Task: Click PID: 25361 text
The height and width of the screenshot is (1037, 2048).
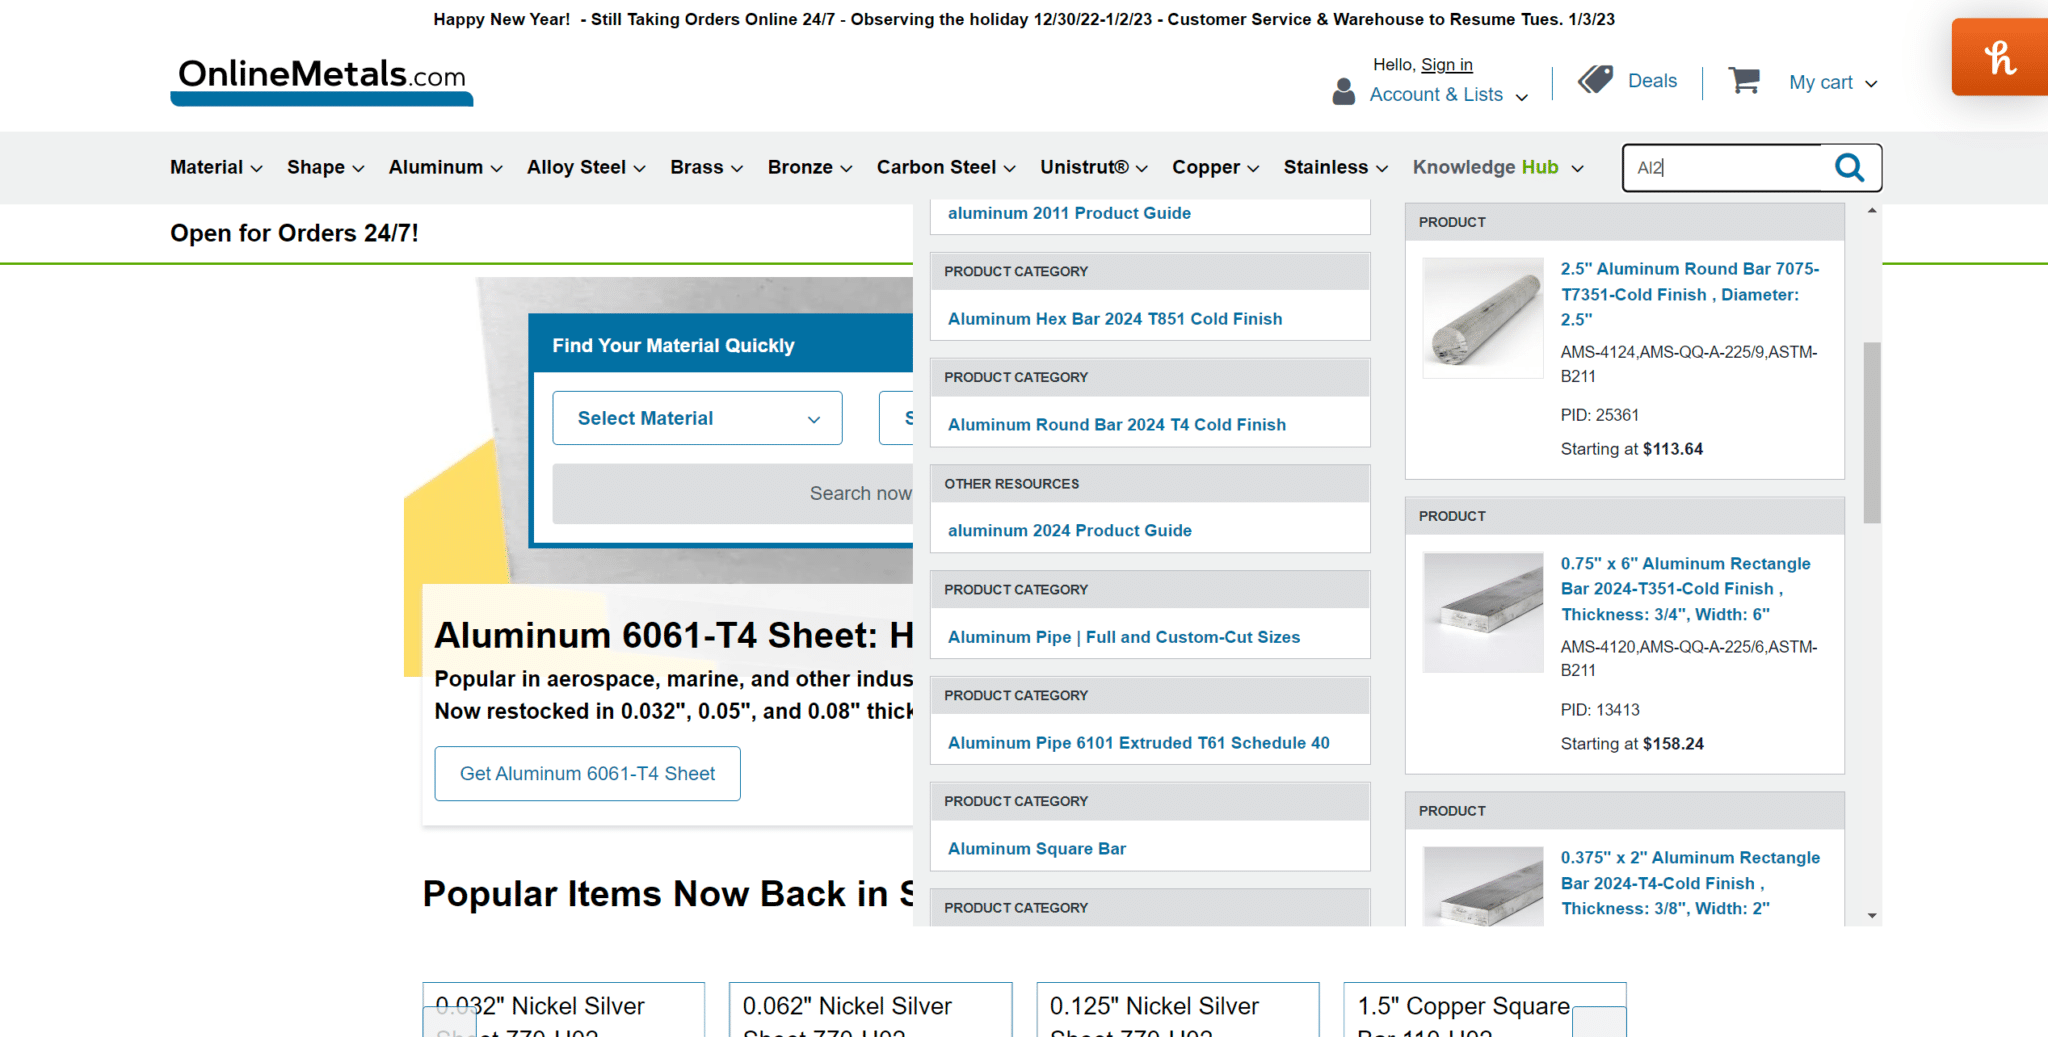Action: point(1600,415)
